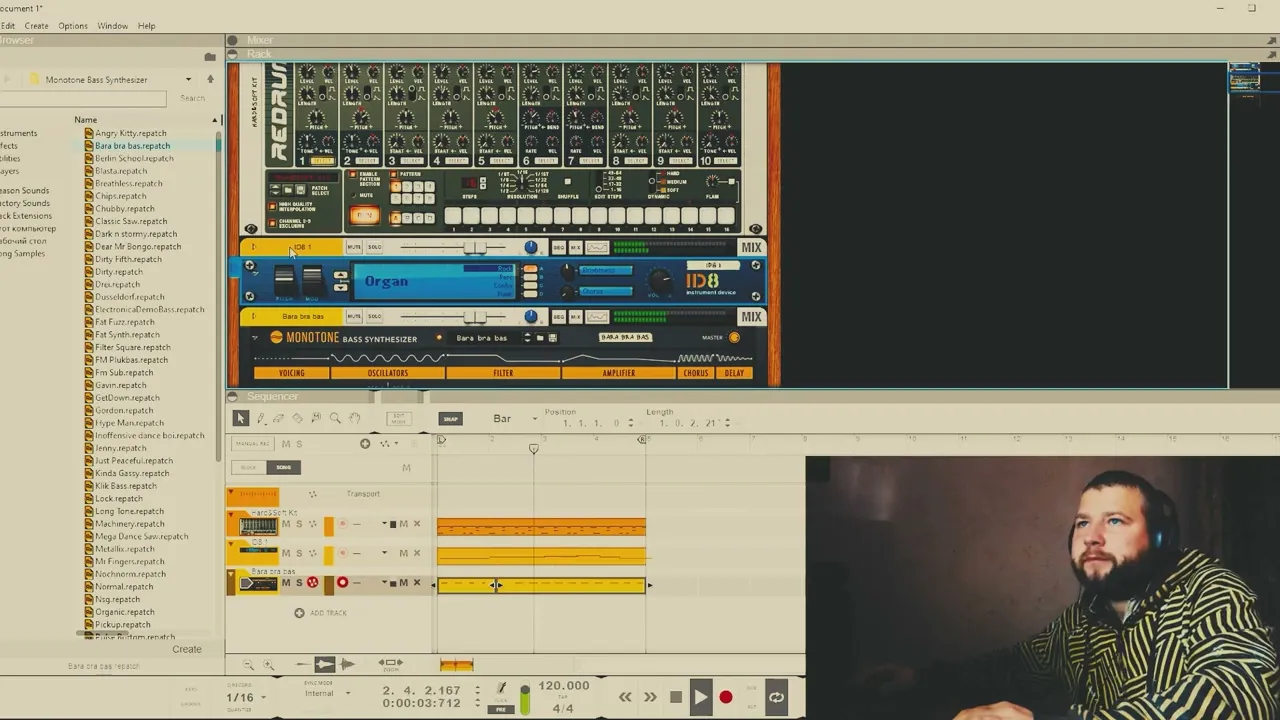Open Monotone OSCILLATORS section tab
Viewport: 1280px width, 720px height.
pyautogui.click(x=387, y=373)
